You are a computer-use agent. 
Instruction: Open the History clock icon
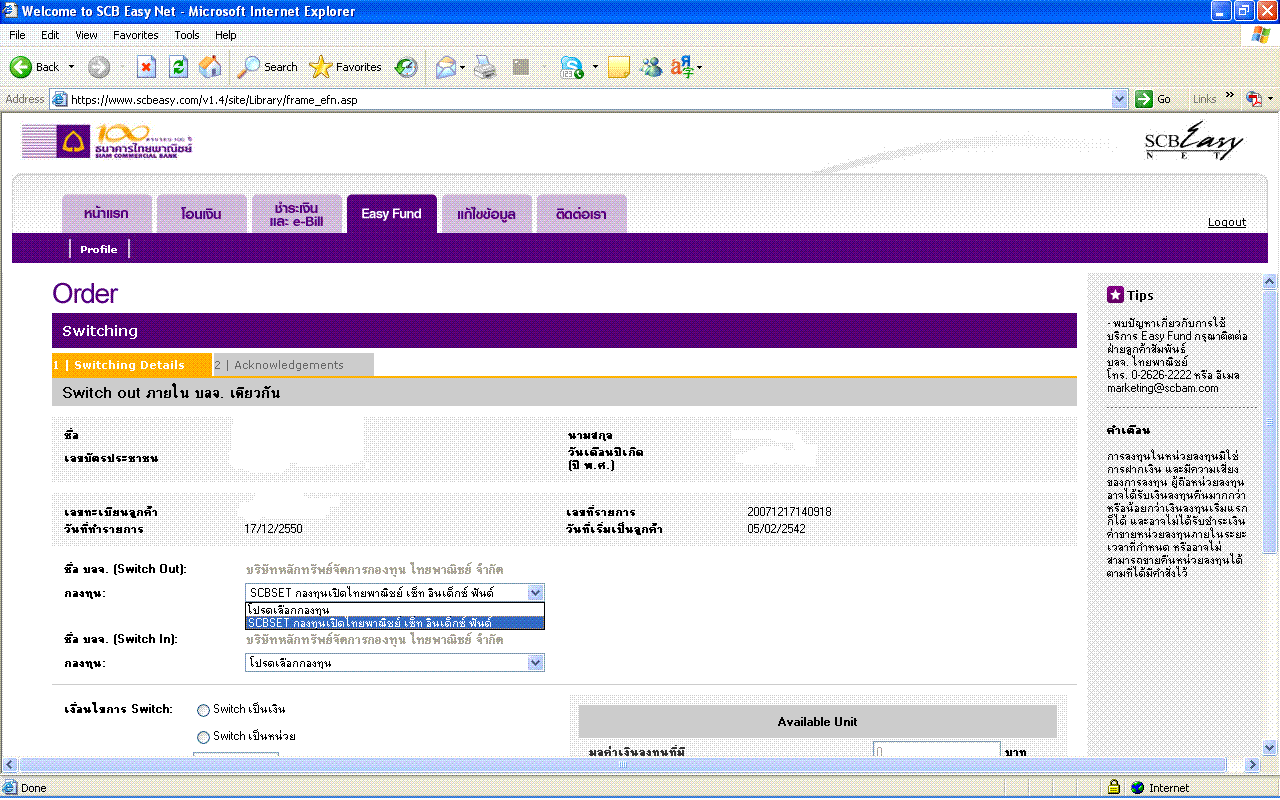coord(405,67)
